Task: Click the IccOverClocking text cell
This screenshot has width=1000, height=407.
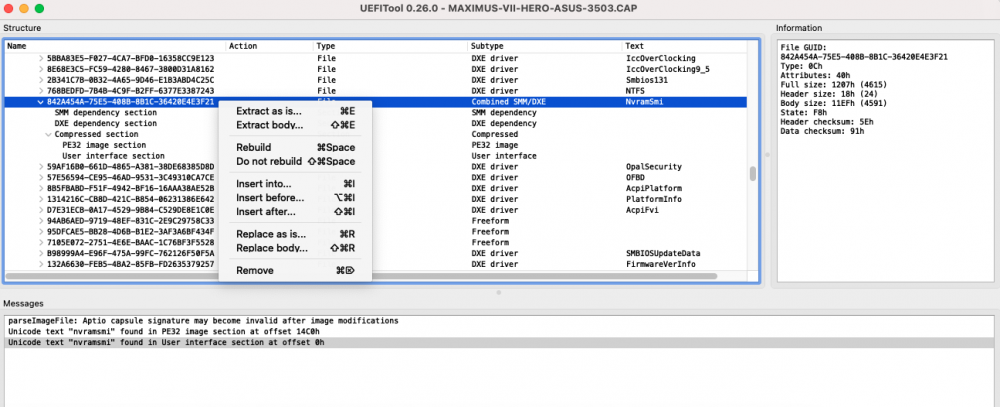Action: (x=660, y=58)
